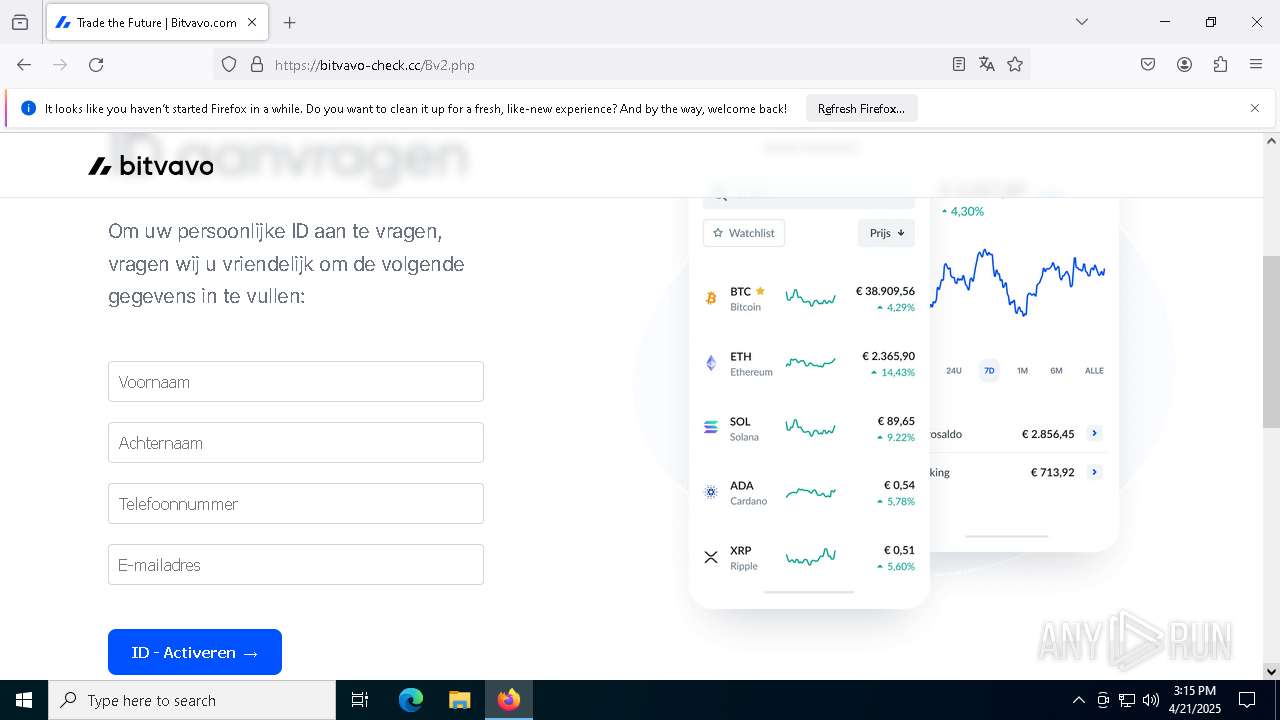Toggle reader view icon
1280x720 pixels.
pyautogui.click(x=958, y=64)
